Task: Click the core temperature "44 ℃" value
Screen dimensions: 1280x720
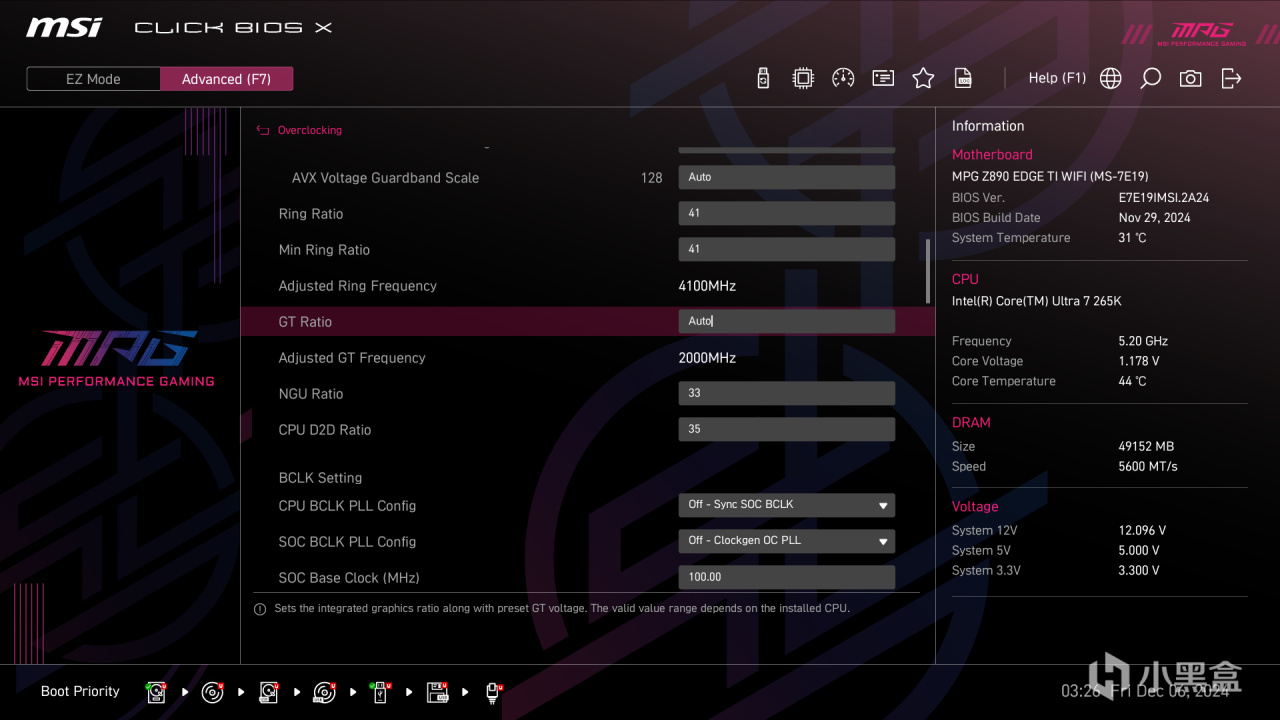Action: 1132,381
